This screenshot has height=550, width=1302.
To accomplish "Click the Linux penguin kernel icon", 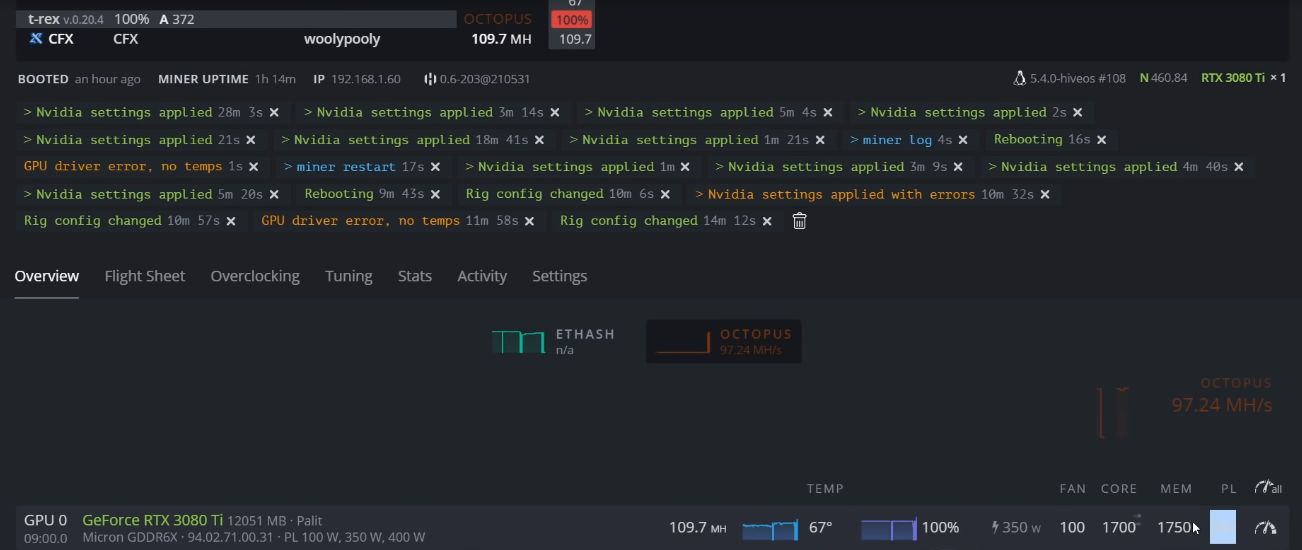I will (x=1019, y=78).
